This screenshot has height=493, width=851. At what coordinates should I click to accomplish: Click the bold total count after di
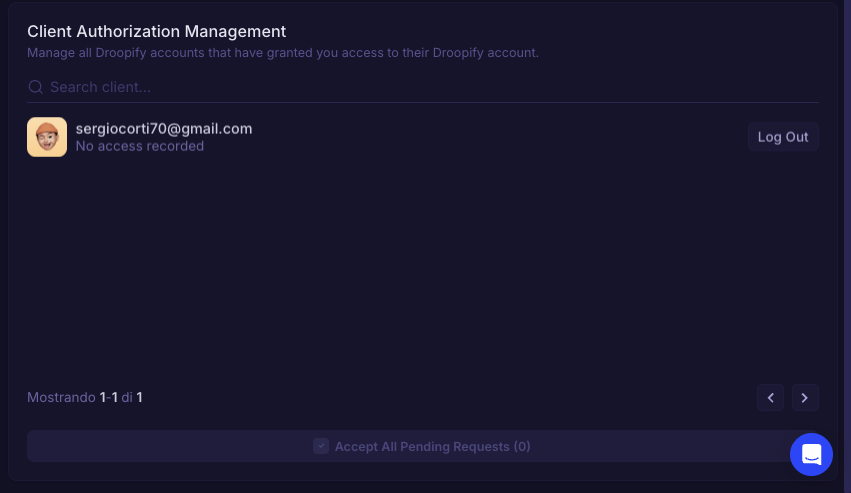coord(140,398)
